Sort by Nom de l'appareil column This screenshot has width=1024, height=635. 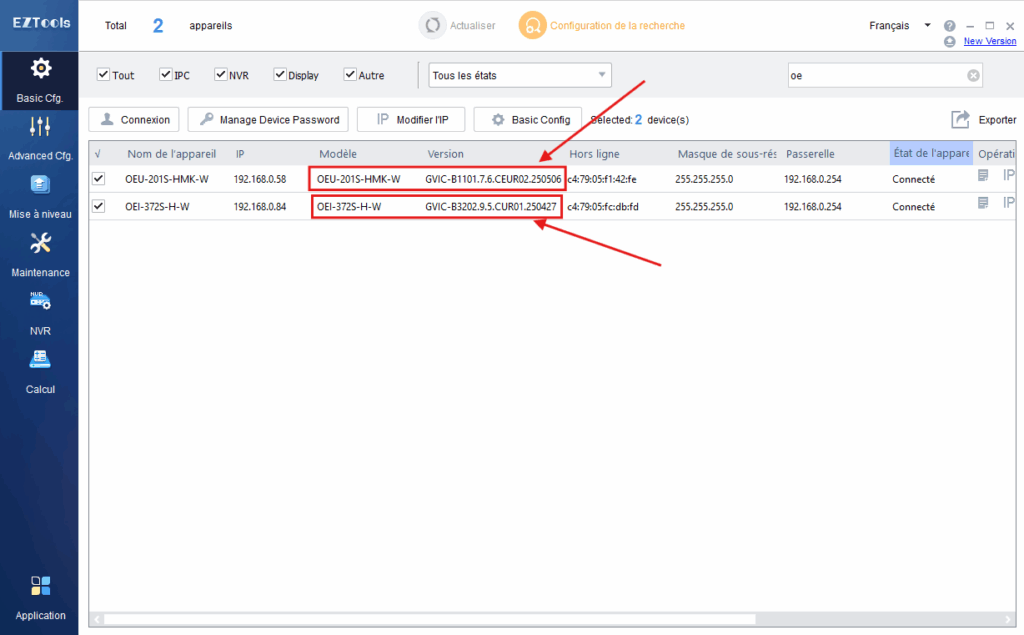click(x=171, y=154)
